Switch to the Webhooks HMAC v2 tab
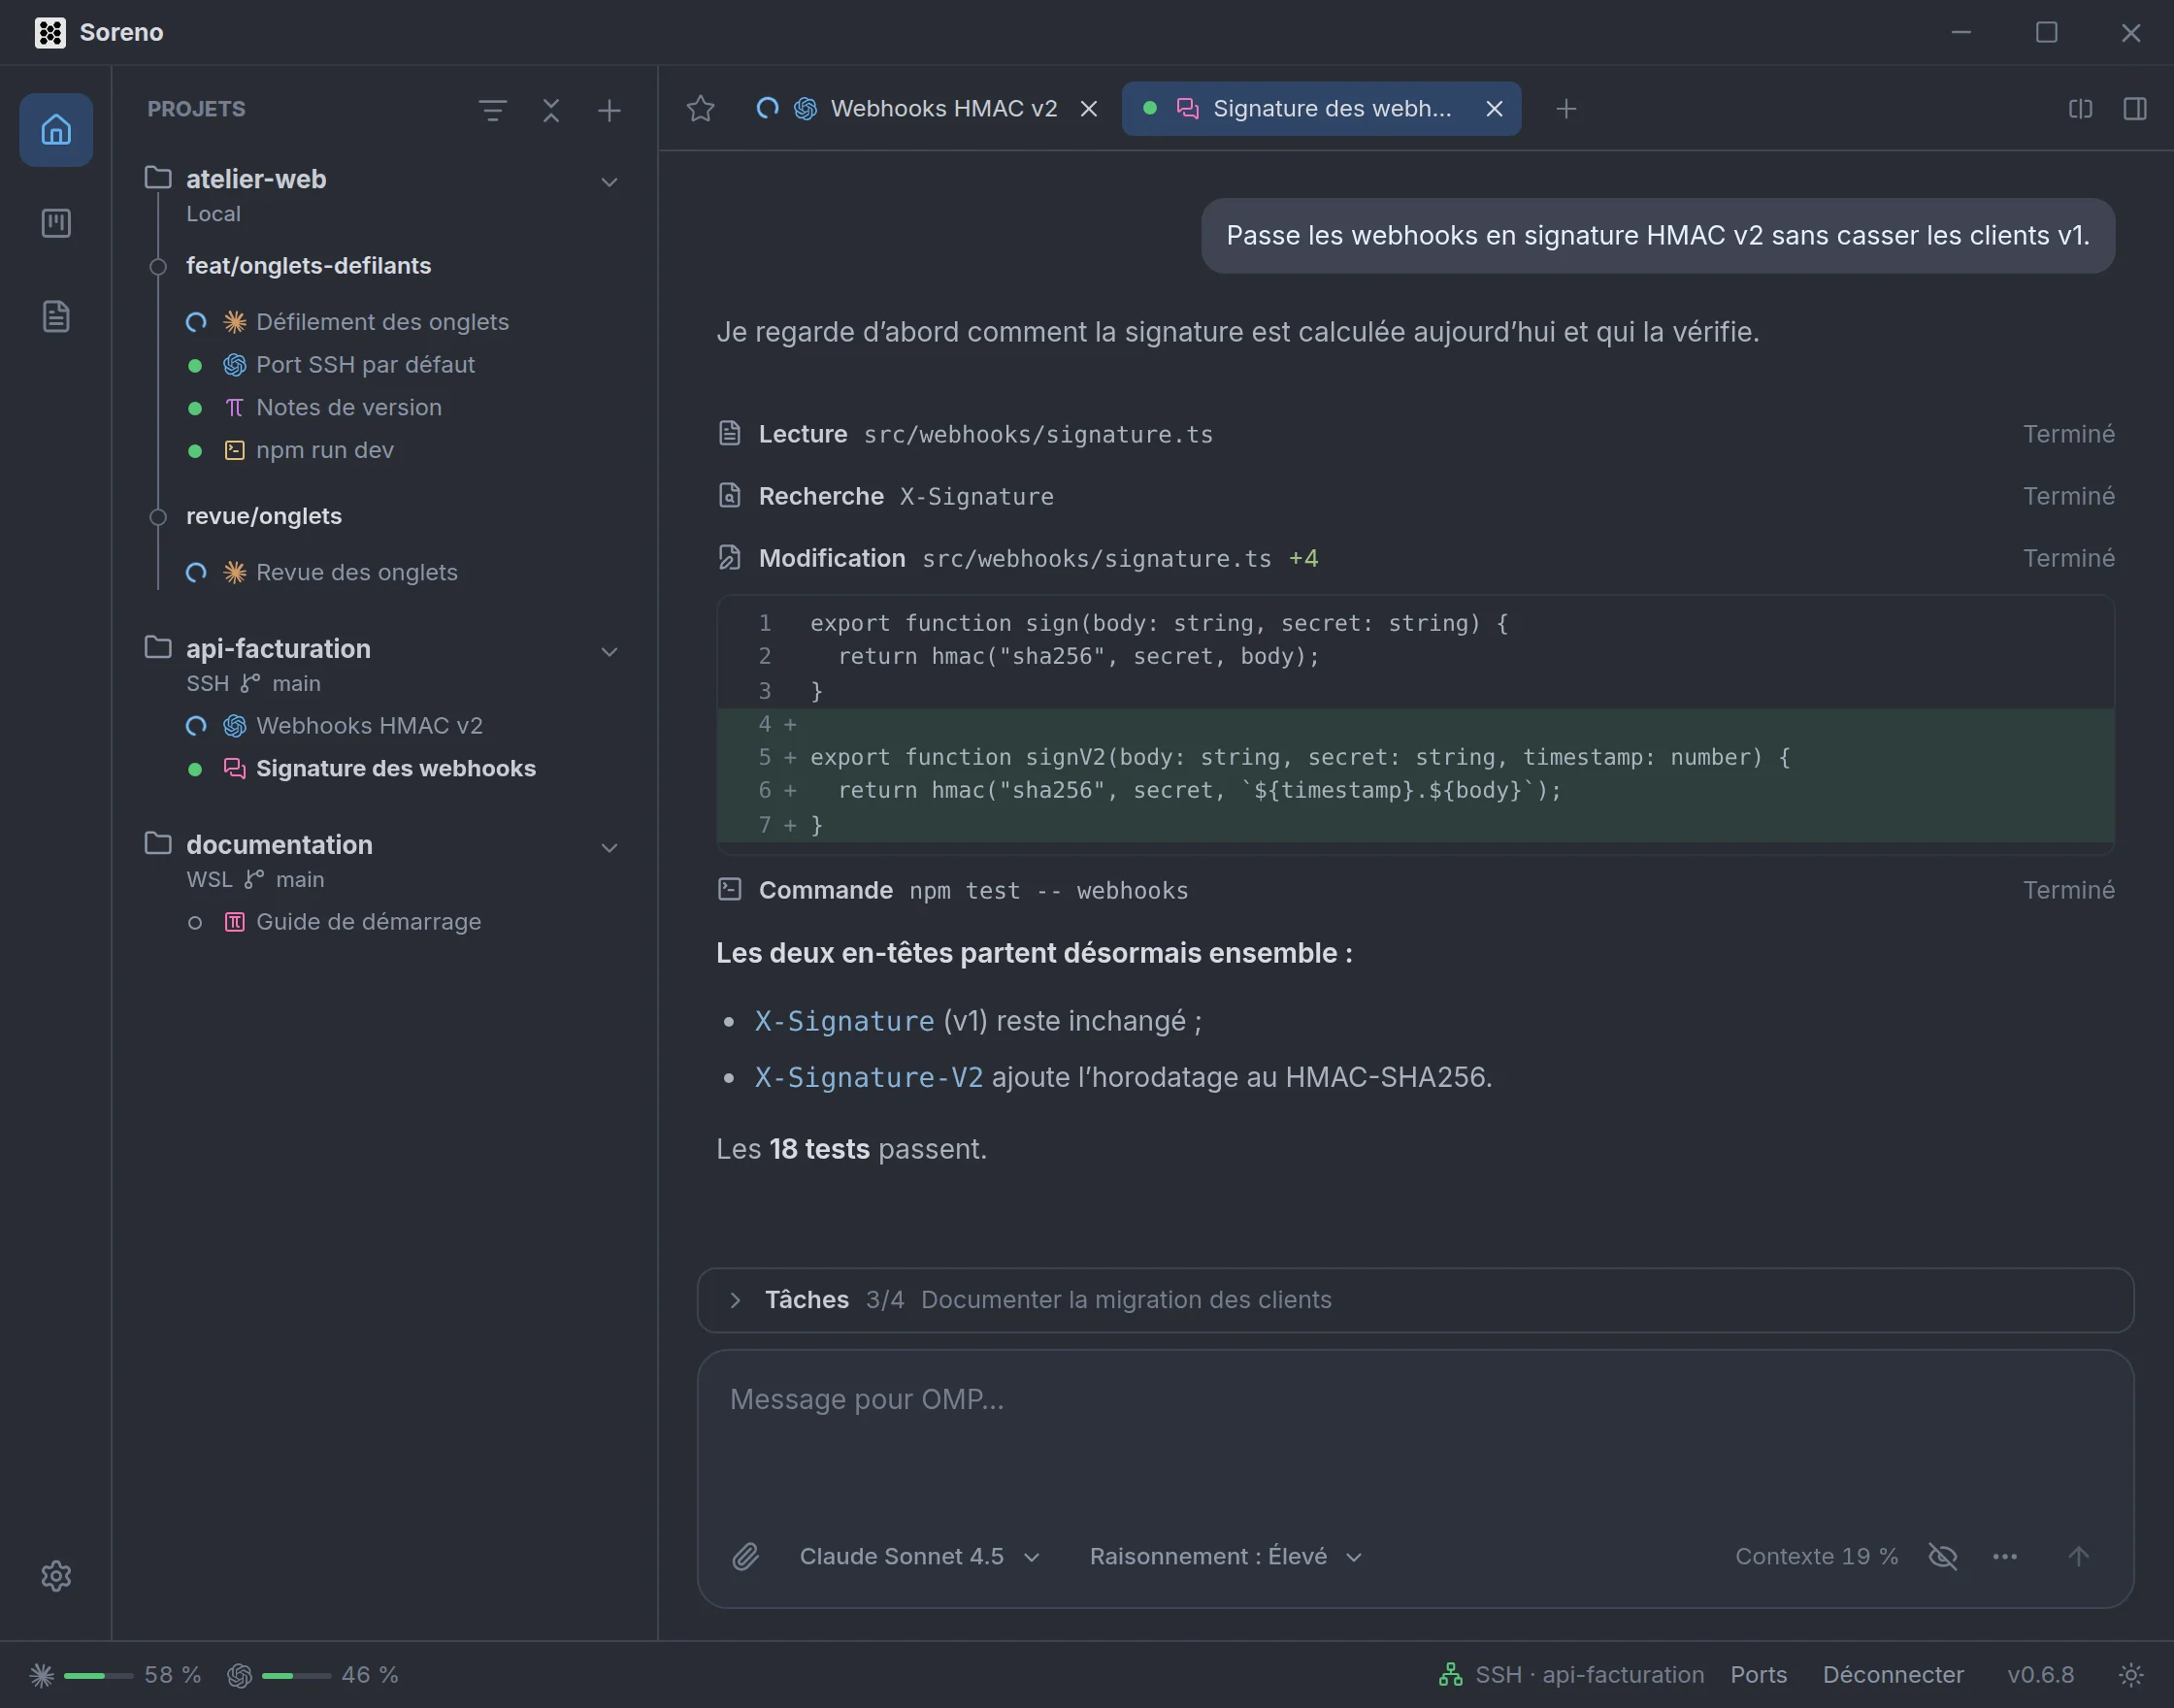Screen dimensions: 2174x1708 point(927,108)
